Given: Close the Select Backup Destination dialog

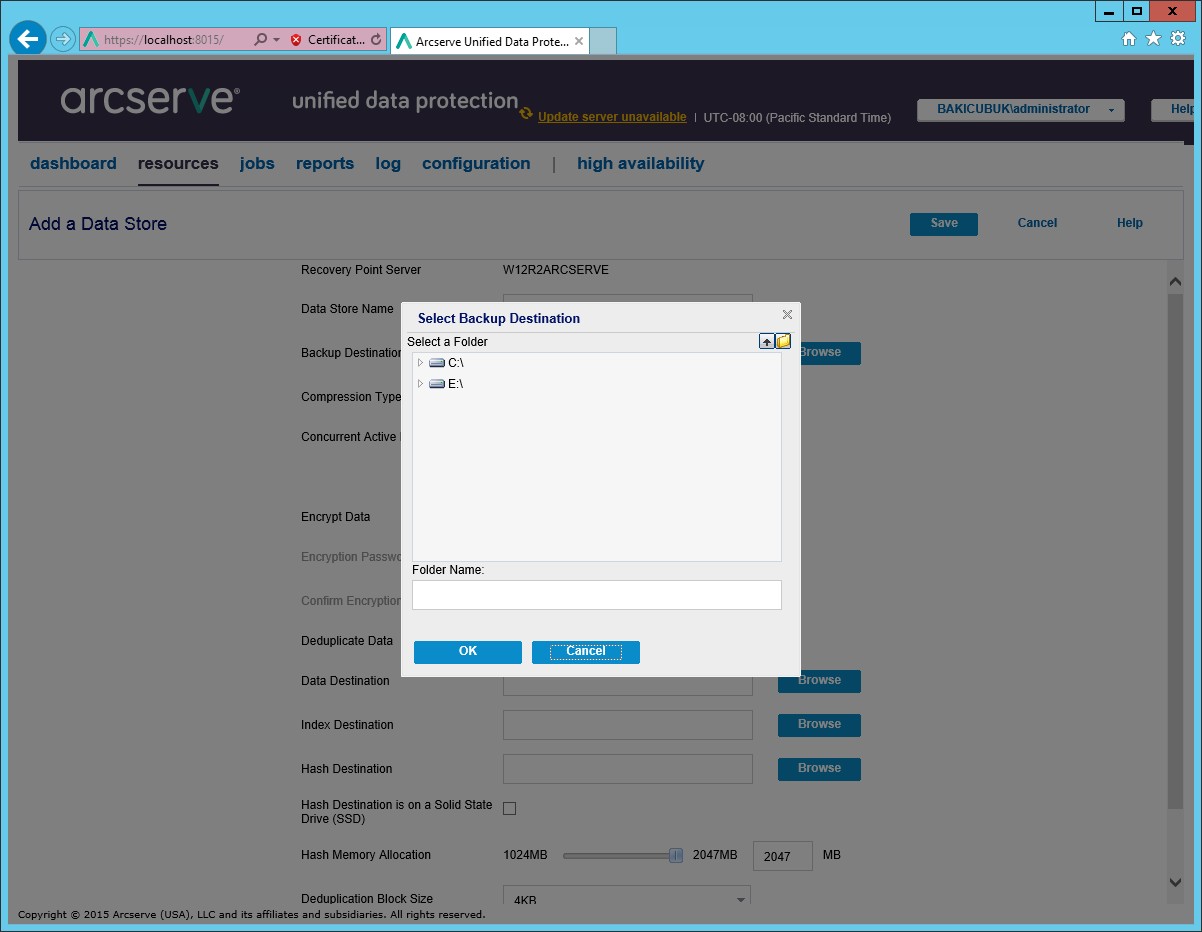Looking at the screenshot, I should pyautogui.click(x=787, y=315).
